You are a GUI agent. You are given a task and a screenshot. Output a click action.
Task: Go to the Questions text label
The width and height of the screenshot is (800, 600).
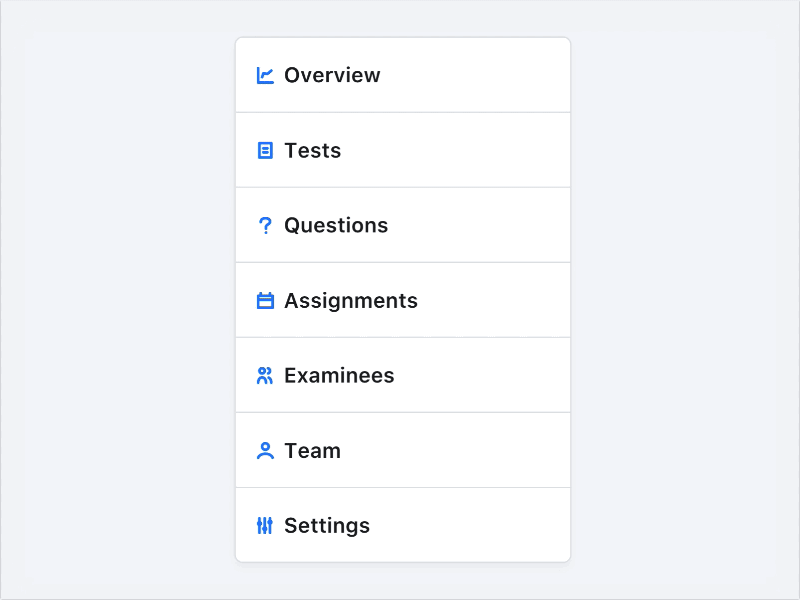pos(336,226)
